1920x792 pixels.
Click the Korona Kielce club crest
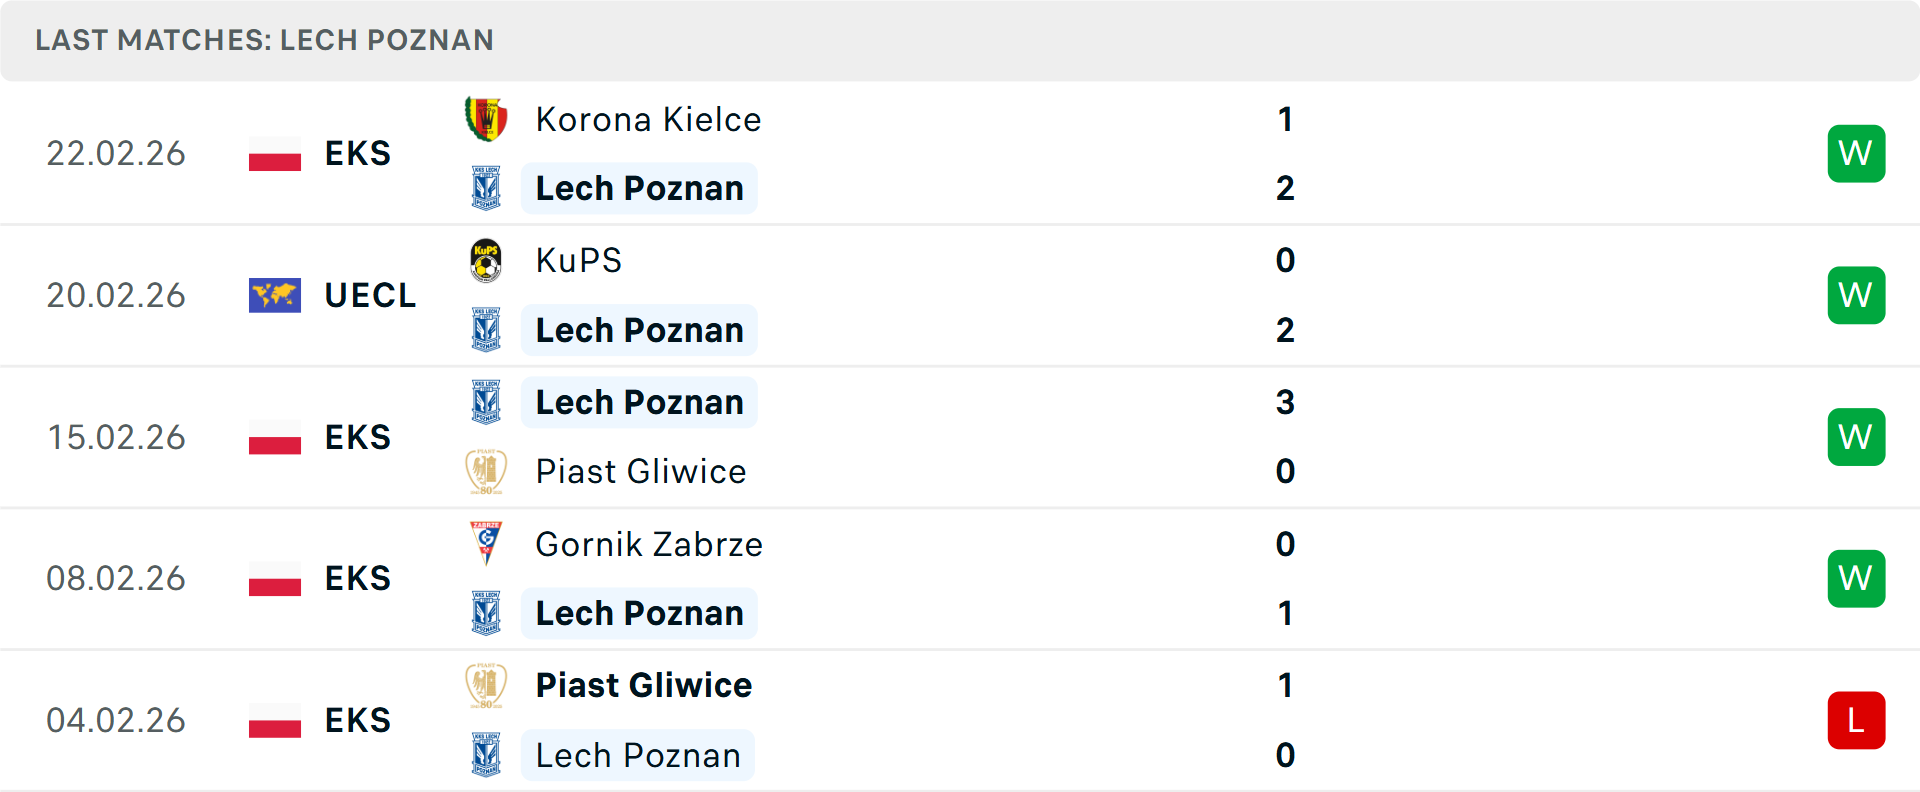(x=487, y=118)
